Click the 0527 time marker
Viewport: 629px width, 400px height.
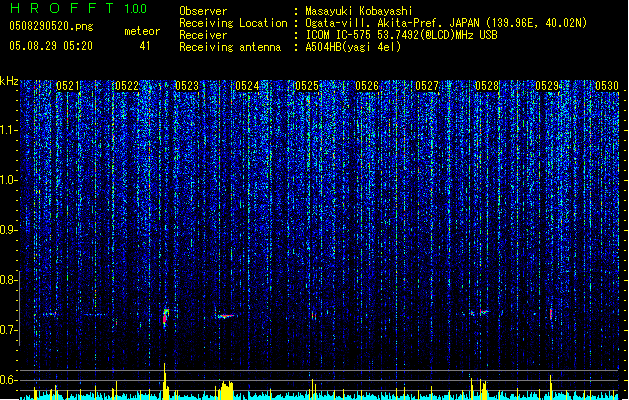[x=427, y=86]
